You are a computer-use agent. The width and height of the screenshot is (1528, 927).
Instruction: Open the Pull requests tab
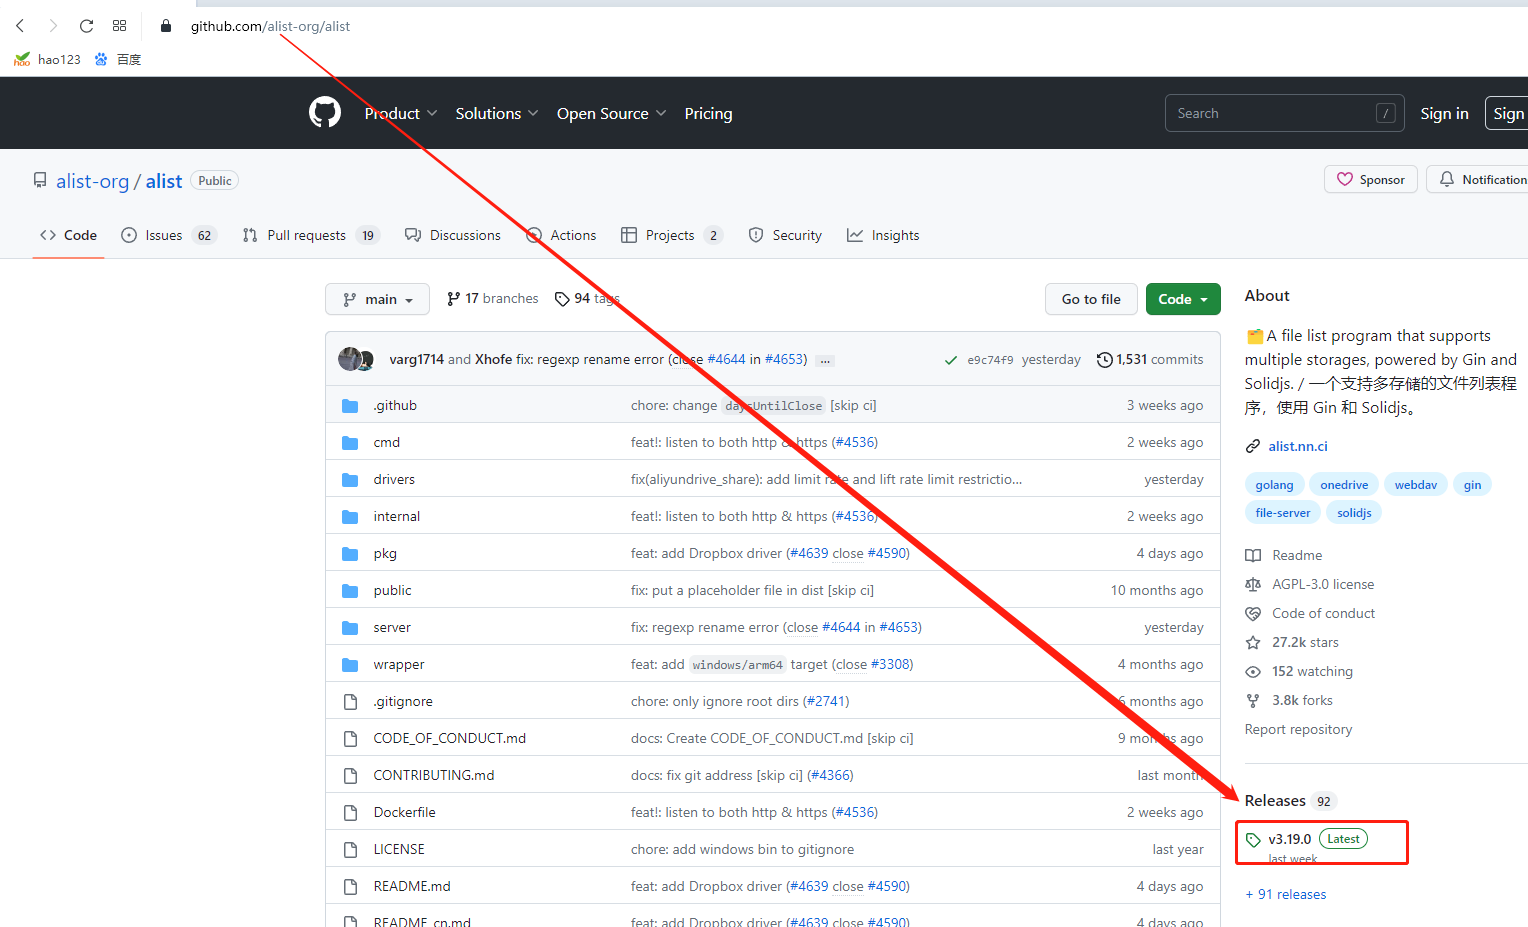tap(306, 235)
